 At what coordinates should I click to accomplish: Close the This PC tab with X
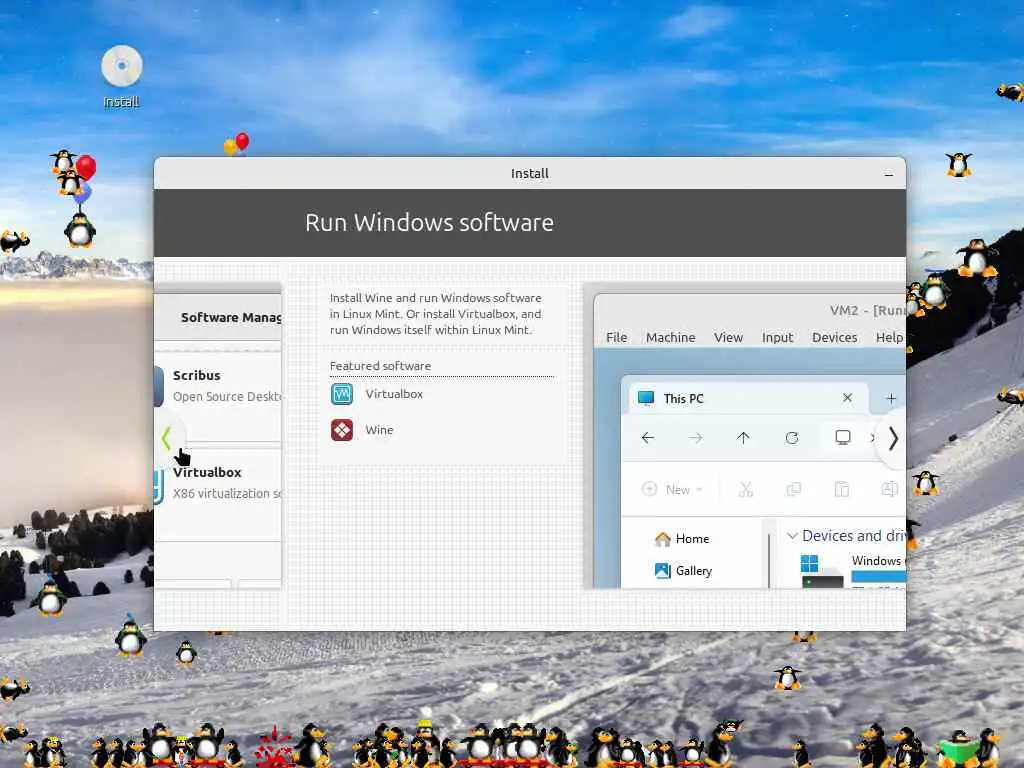[848, 398]
